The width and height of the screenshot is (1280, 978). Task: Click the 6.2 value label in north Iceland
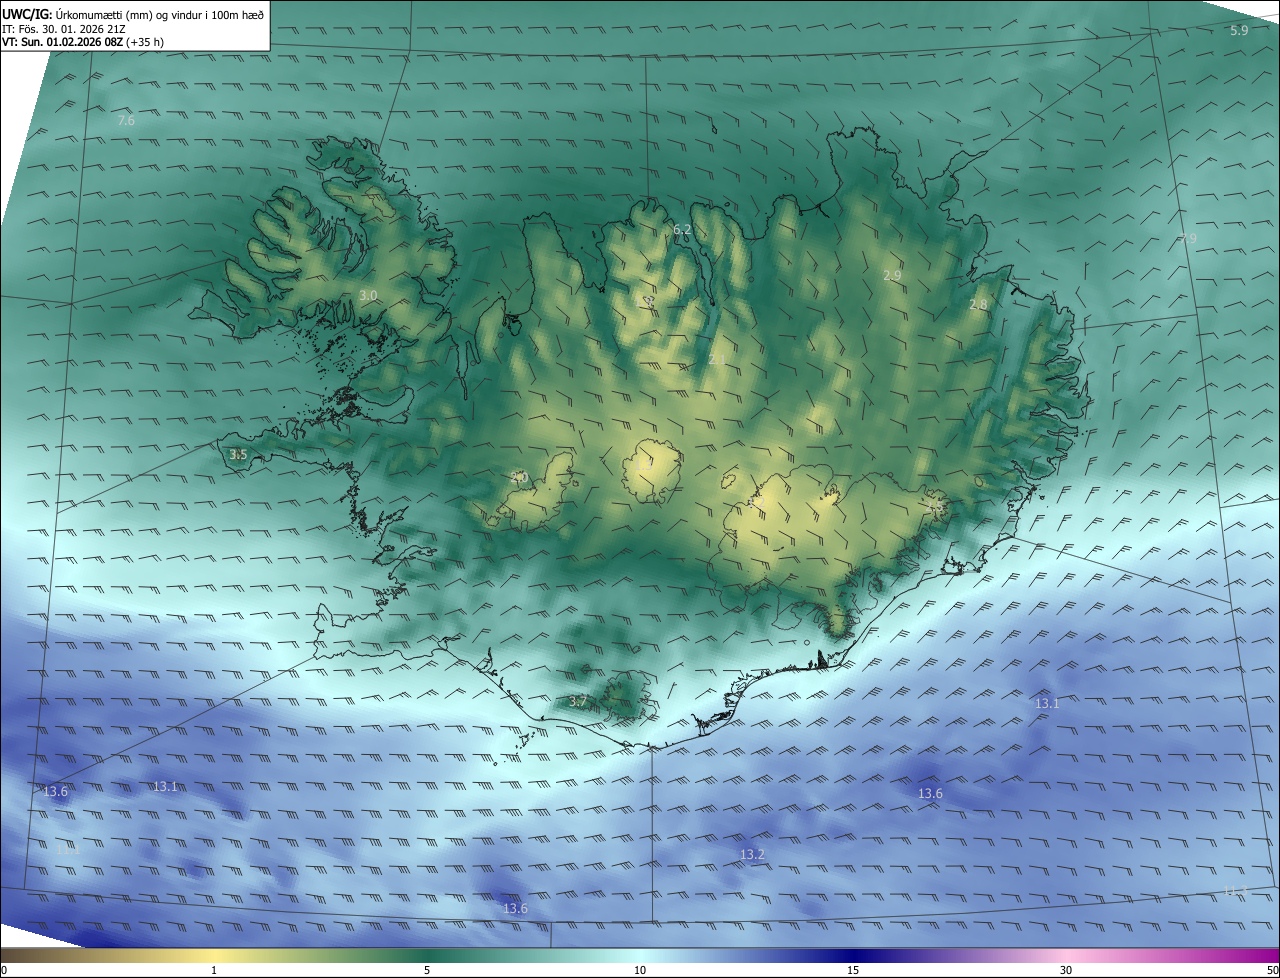[682, 230]
